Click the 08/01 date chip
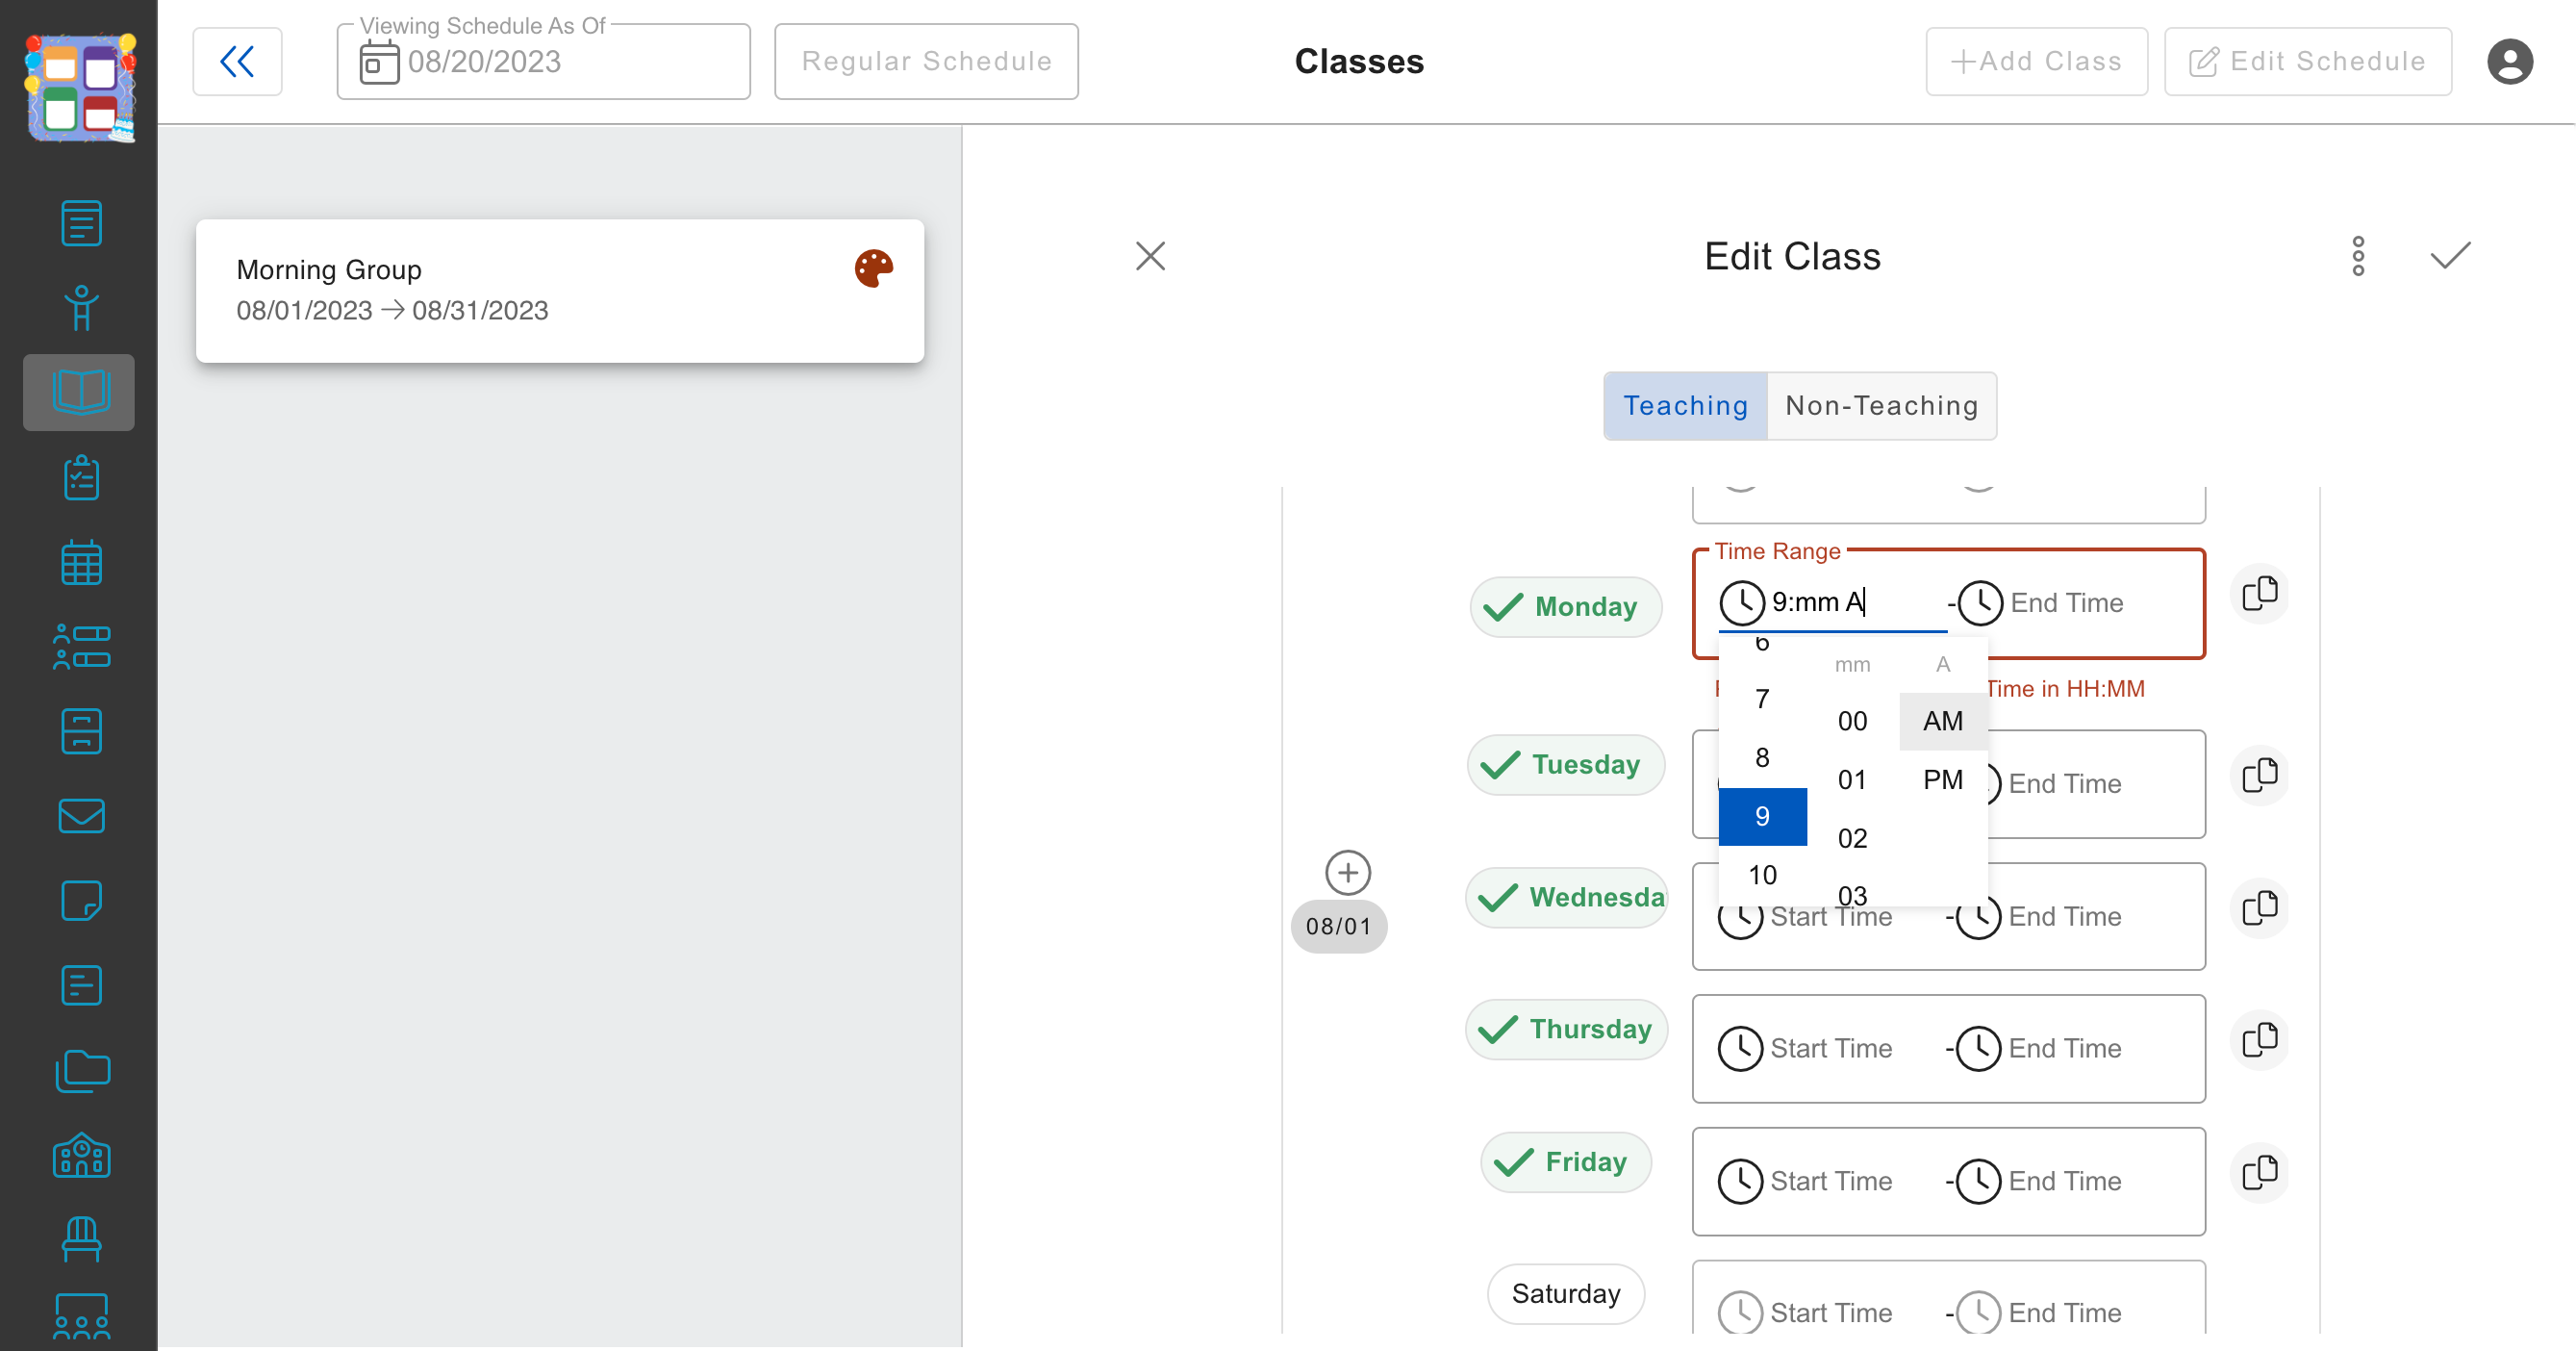 coord(1339,926)
